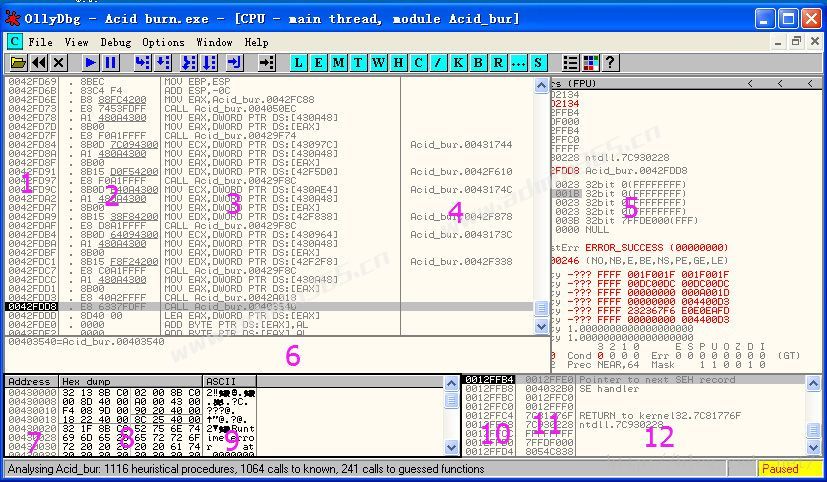Click the Address column header in dump

coord(32,381)
